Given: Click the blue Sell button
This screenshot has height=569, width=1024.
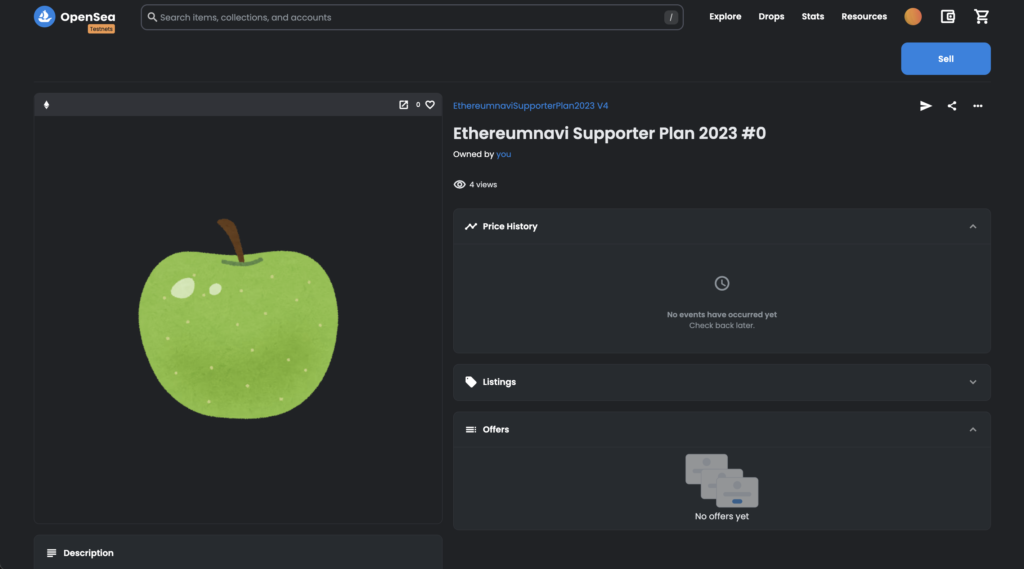Looking at the screenshot, I should click(x=946, y=59).
